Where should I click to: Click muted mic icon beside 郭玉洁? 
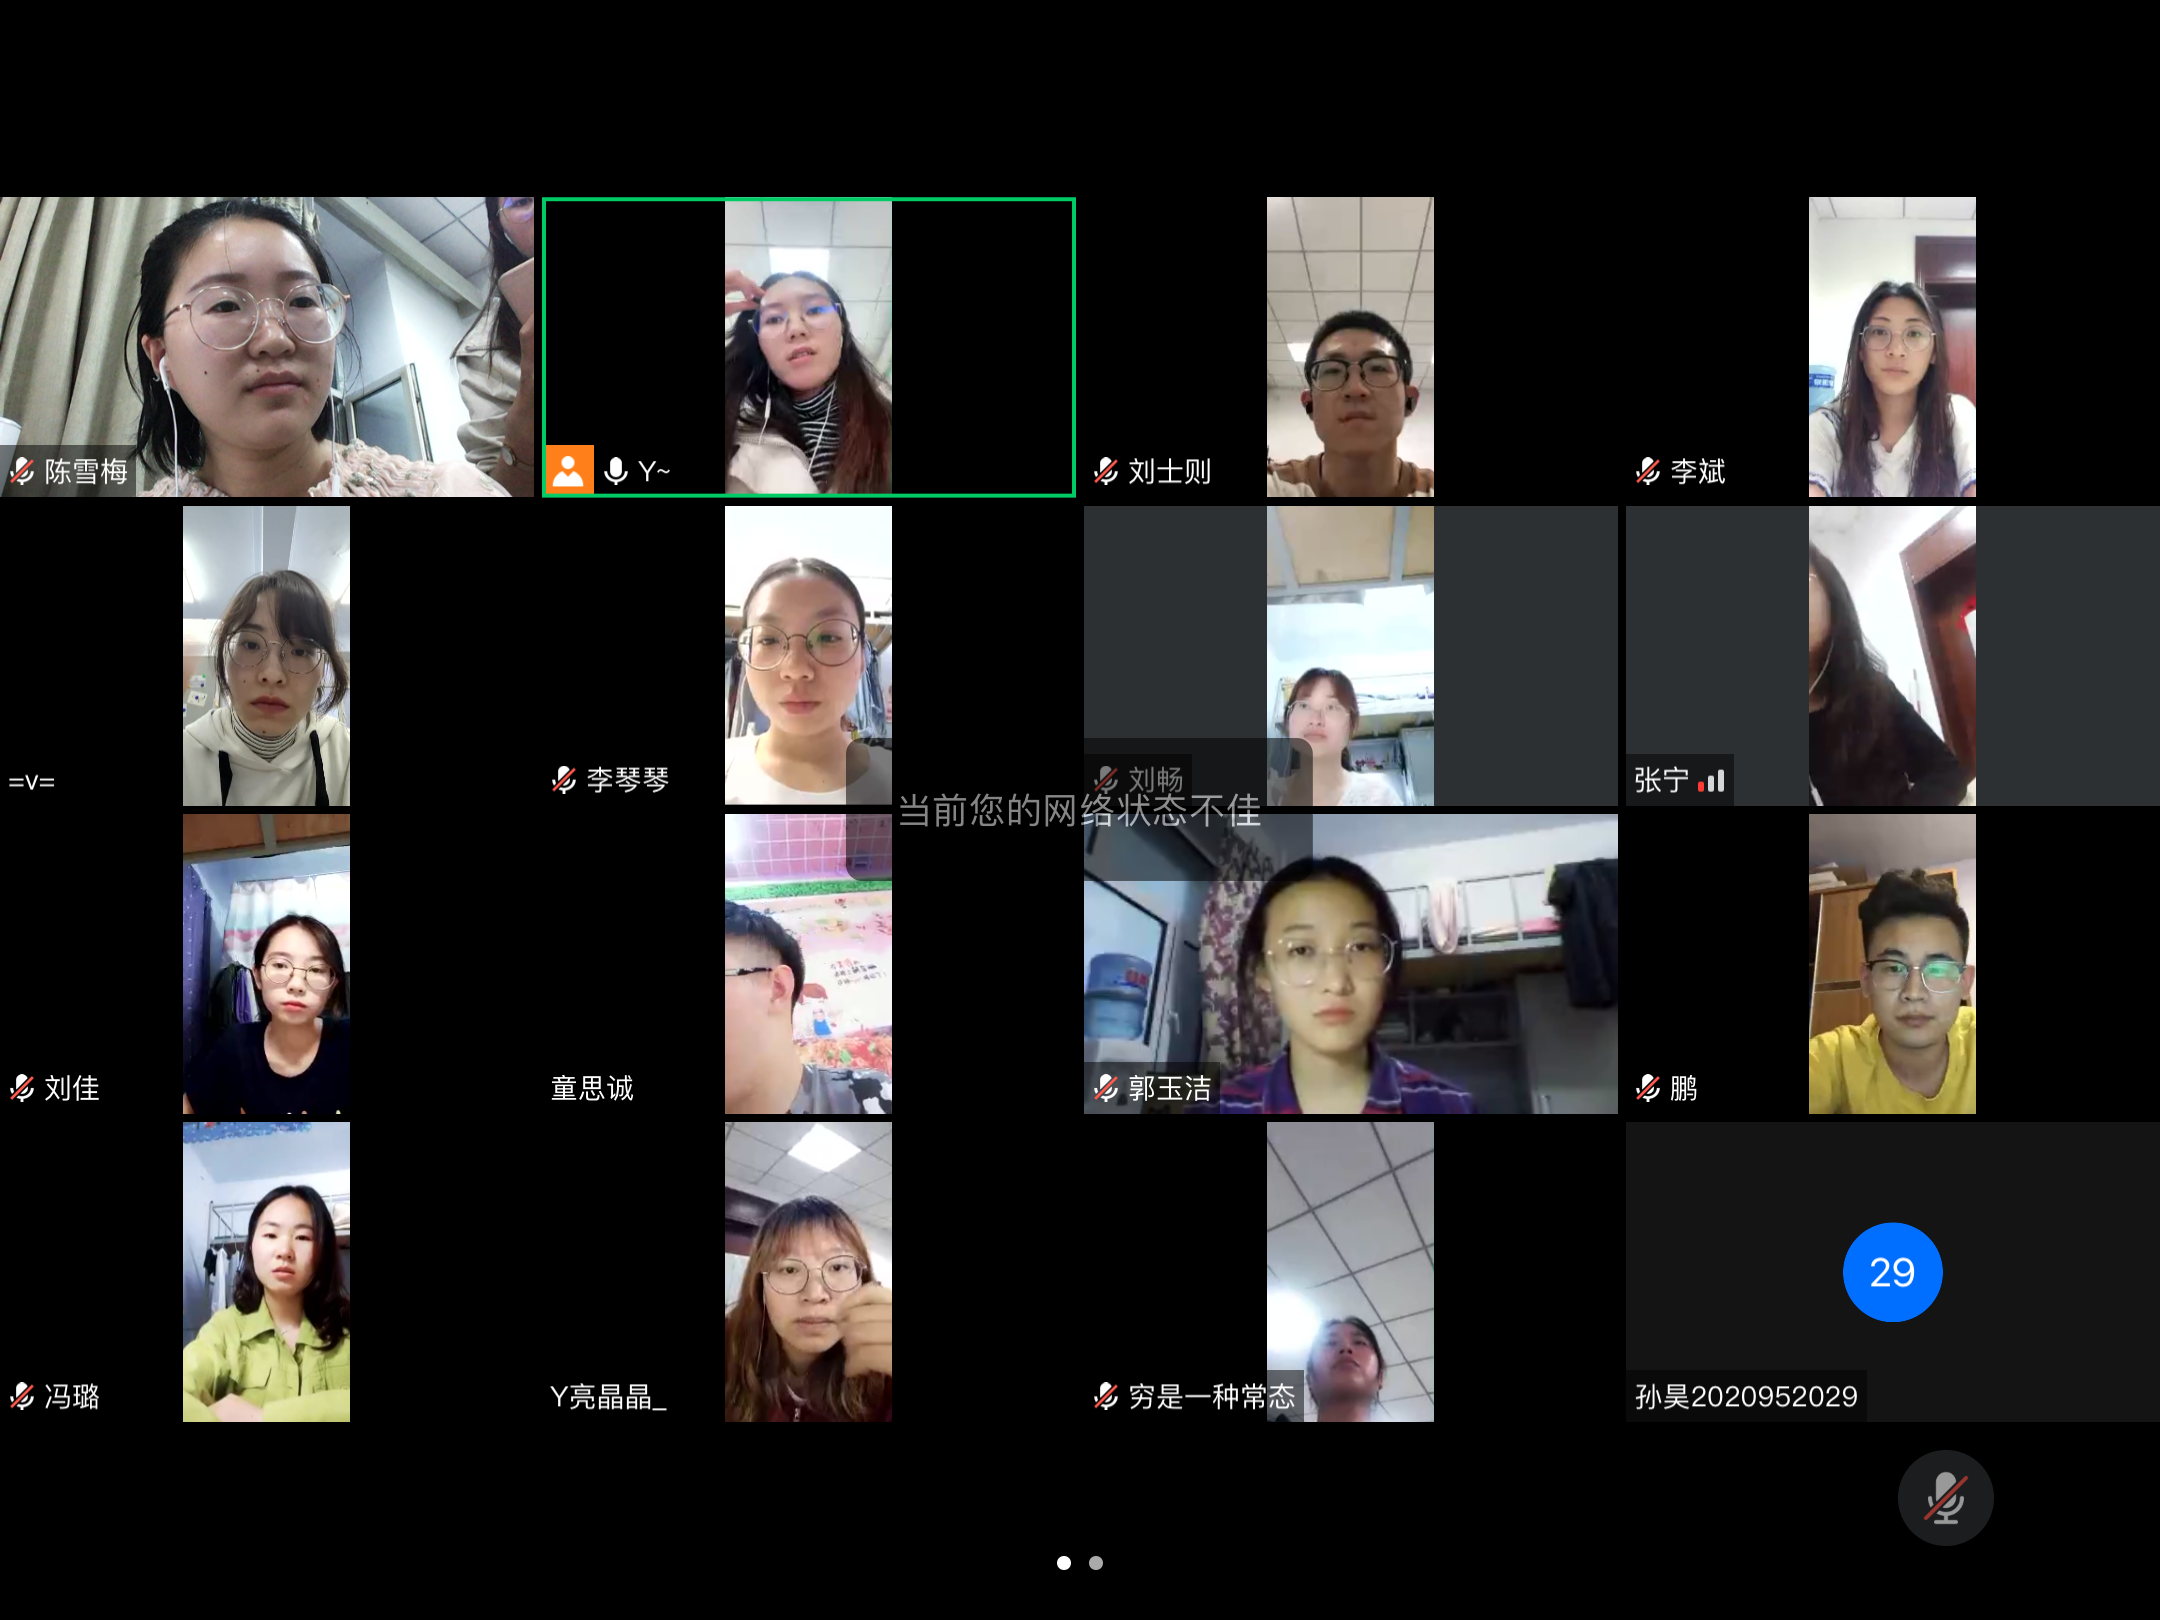pyautogui.click(x=1106, y=1088)
